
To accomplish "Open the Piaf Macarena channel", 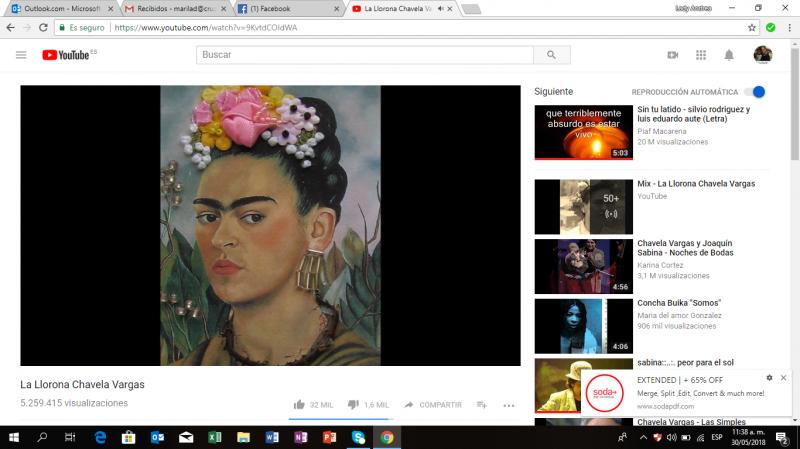I will pyautogui.click(x=662, y=131).
